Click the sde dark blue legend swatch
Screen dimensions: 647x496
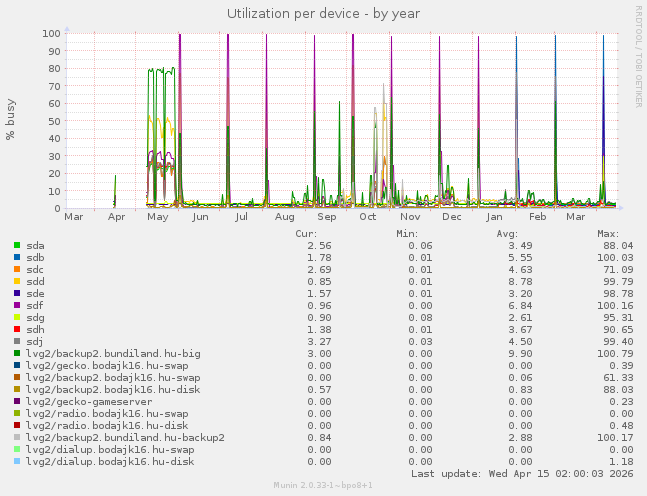(x=17, y=293)
